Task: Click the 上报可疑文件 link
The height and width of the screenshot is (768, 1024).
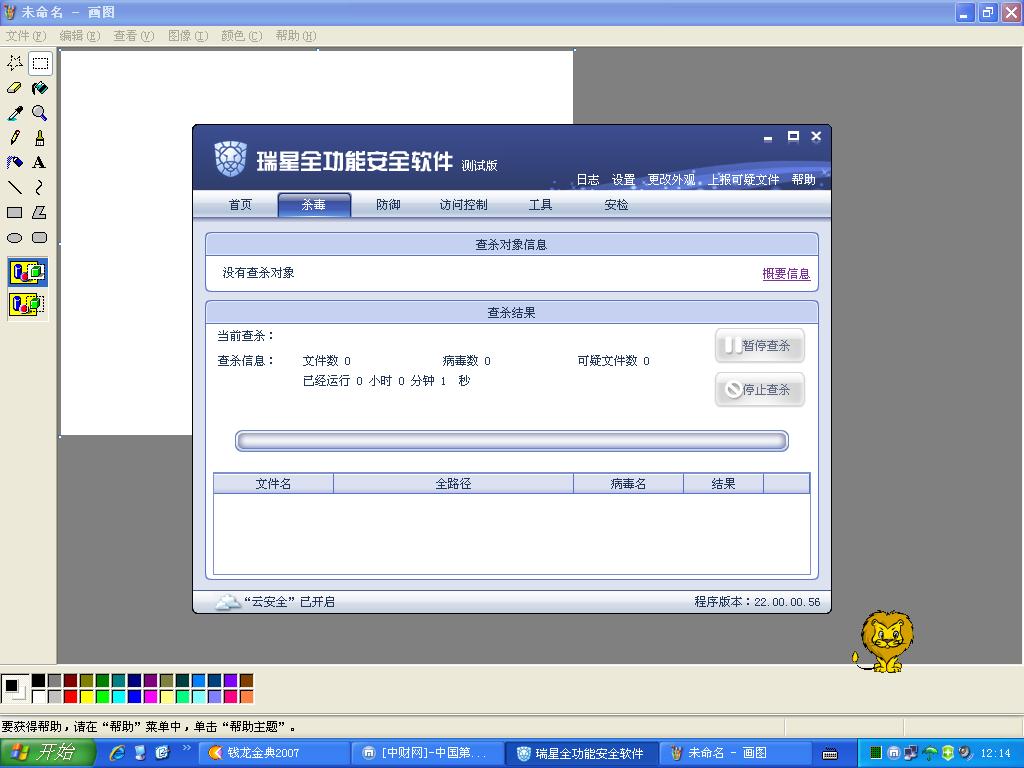Action: (744, 180)
